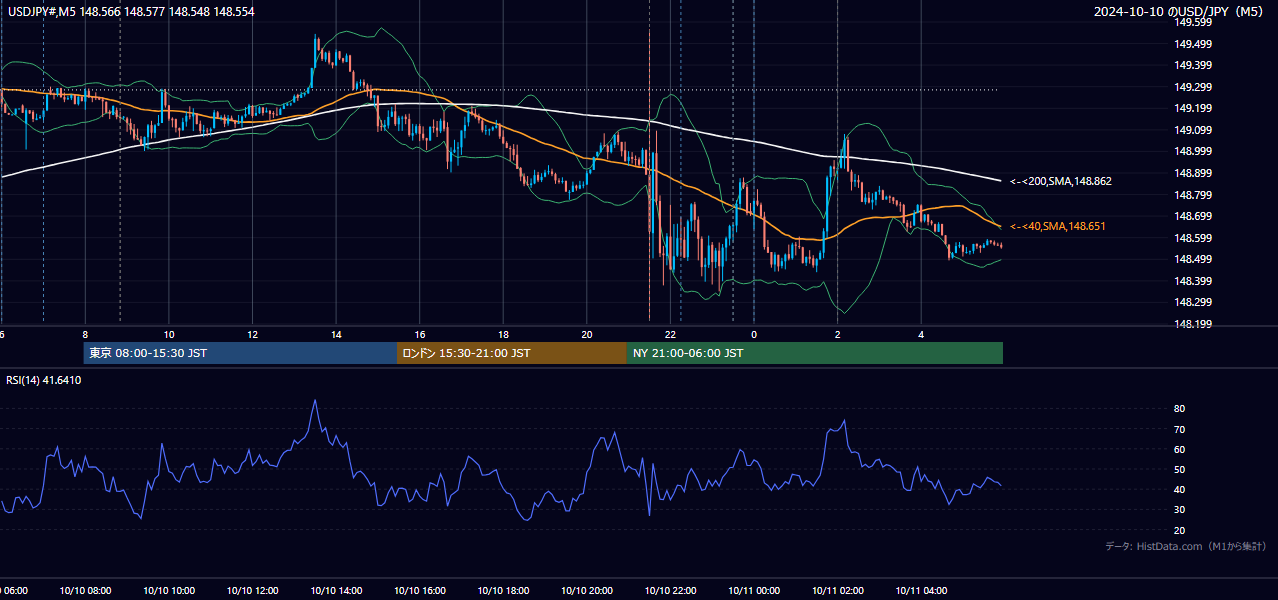Select hour tick 12 below the price chart
The width and height of the screenshot is (1278, 600).
point(252,334)
